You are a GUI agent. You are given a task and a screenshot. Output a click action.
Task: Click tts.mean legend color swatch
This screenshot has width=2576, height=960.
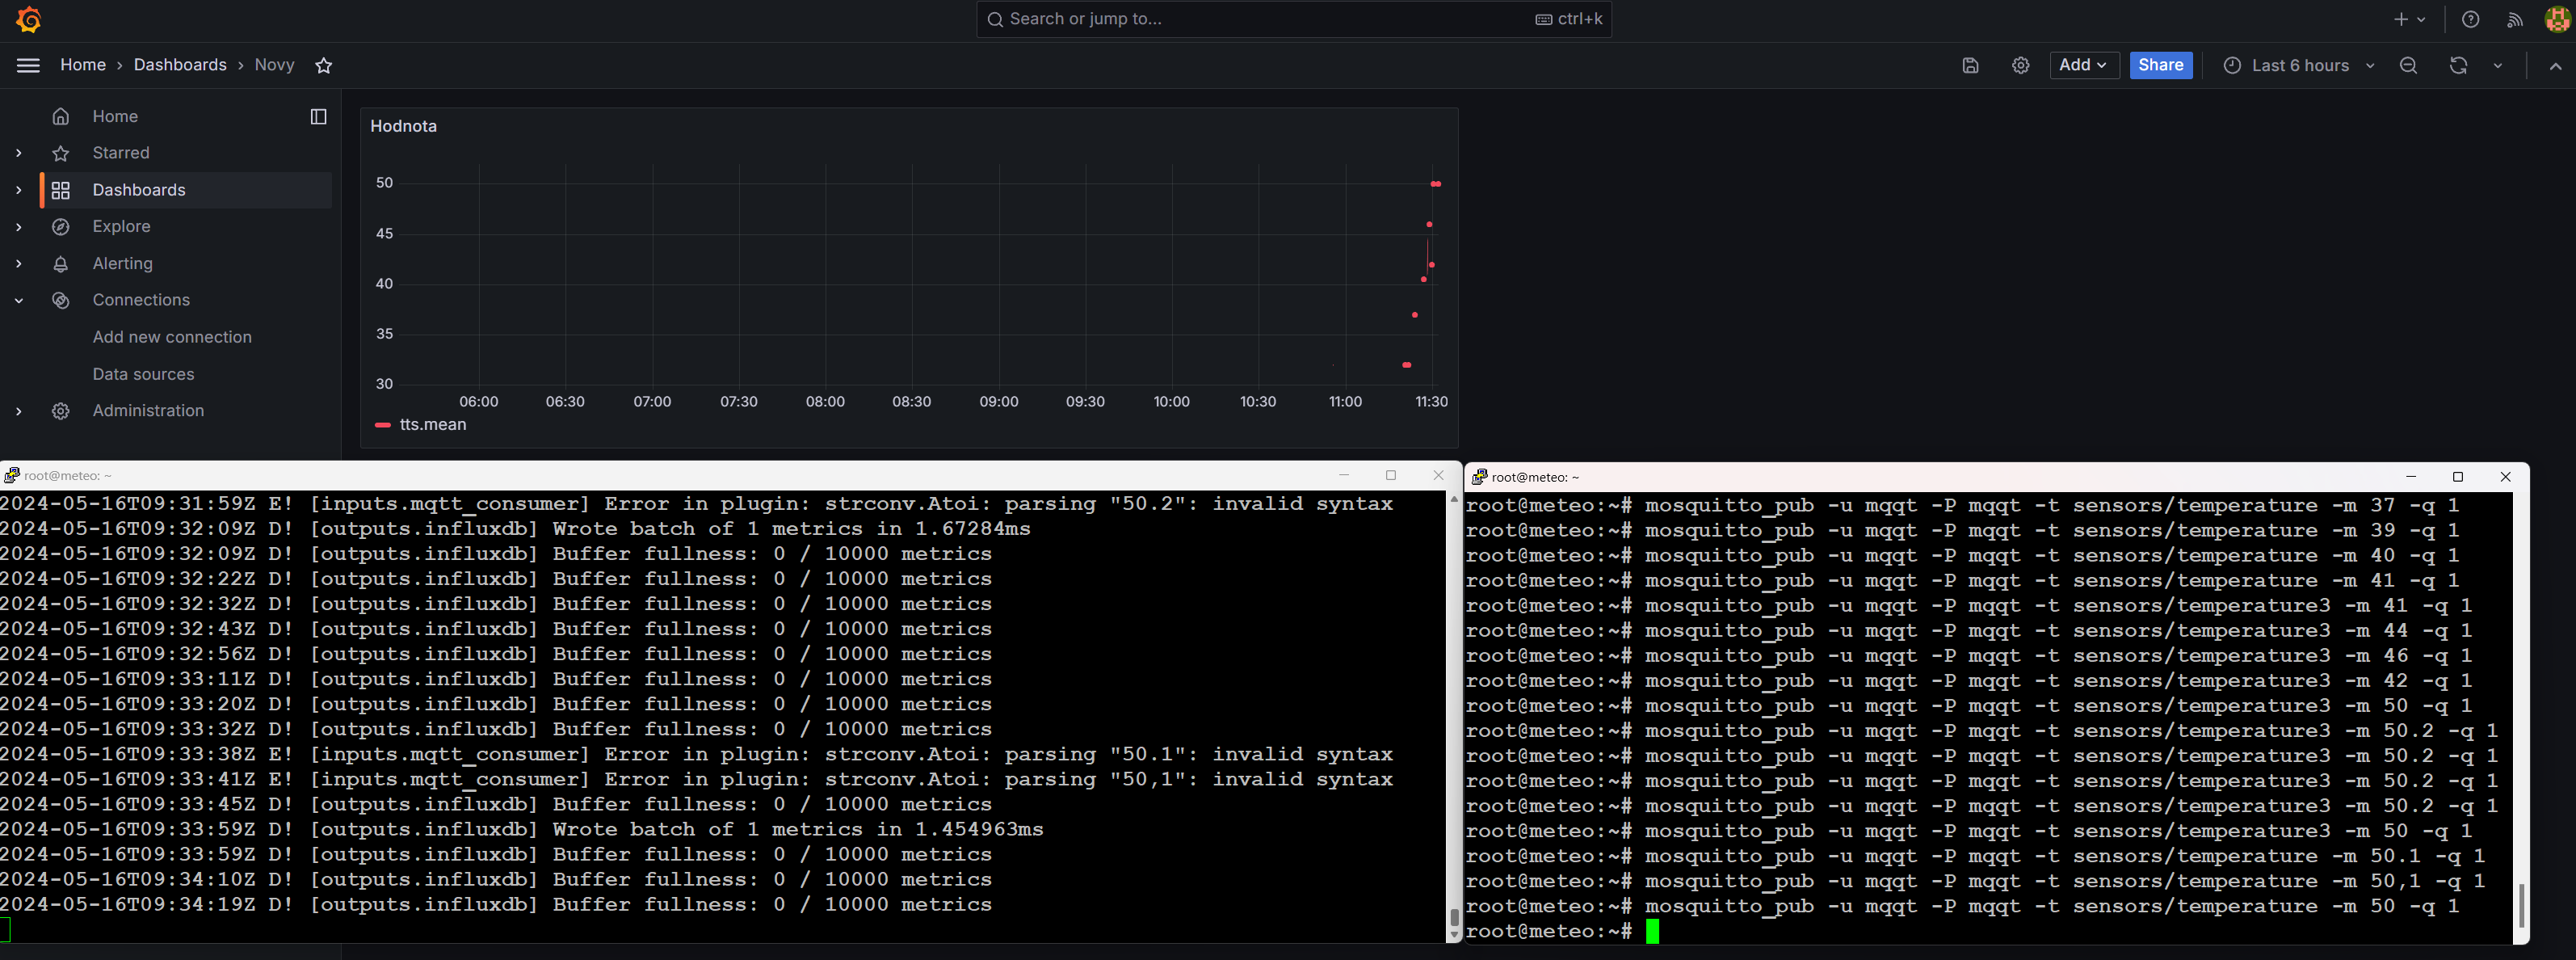click(x=382, y=425)
